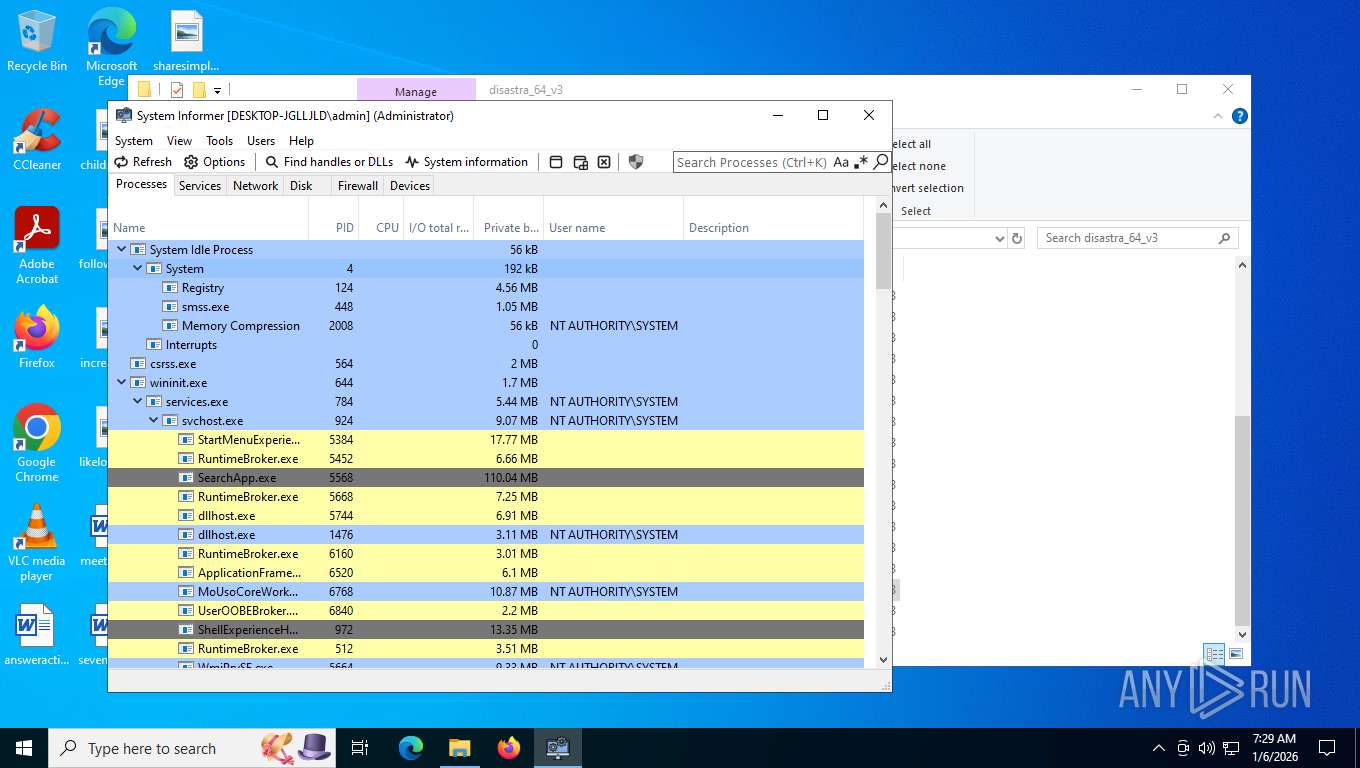Open the View menu
The height and width of the screenshot is (768, 1360).
point(179,141)
